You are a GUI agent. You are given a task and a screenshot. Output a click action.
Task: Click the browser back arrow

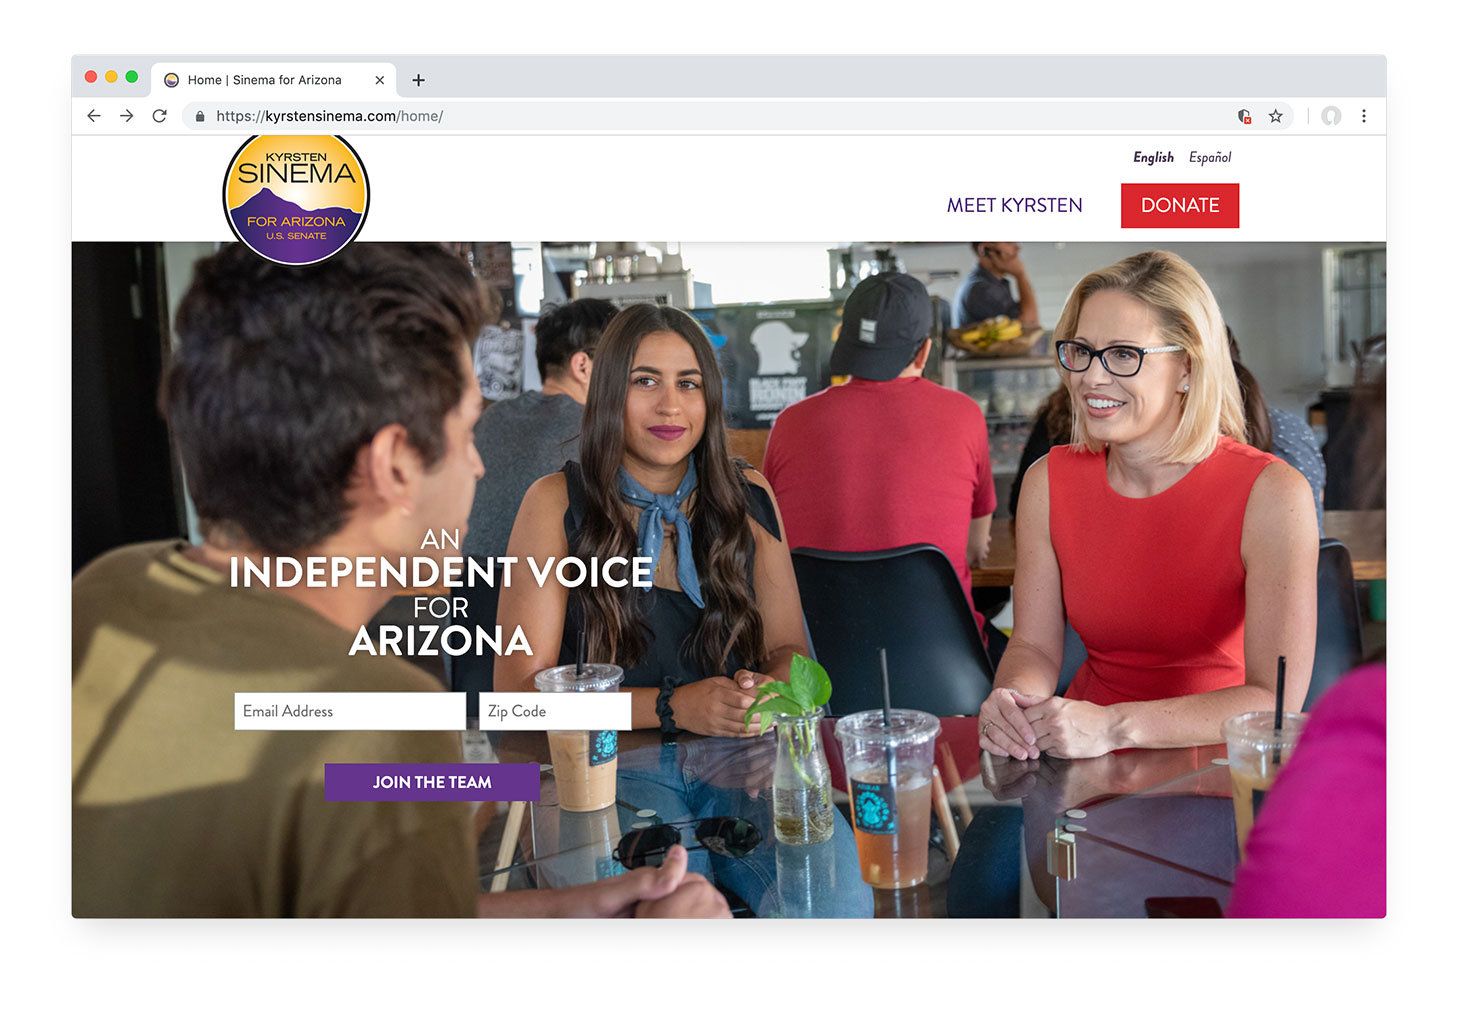click(x=94, y=116)
